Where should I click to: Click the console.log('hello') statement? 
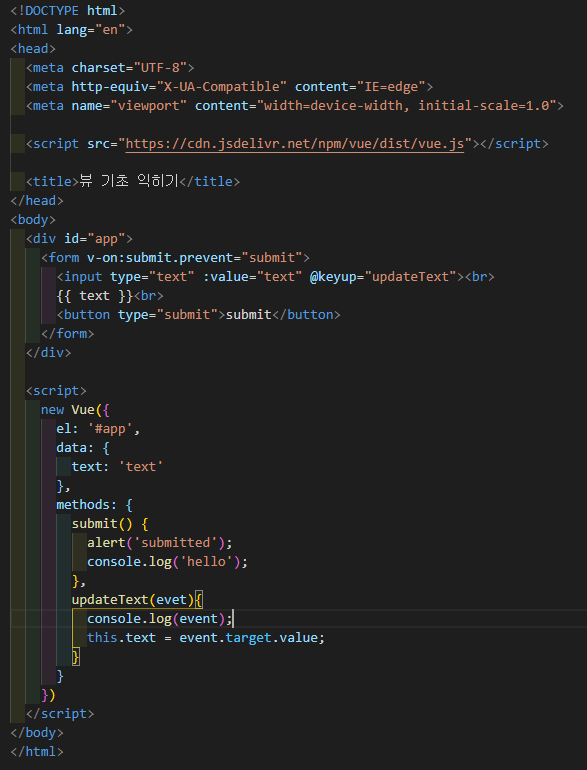(168, 562)
